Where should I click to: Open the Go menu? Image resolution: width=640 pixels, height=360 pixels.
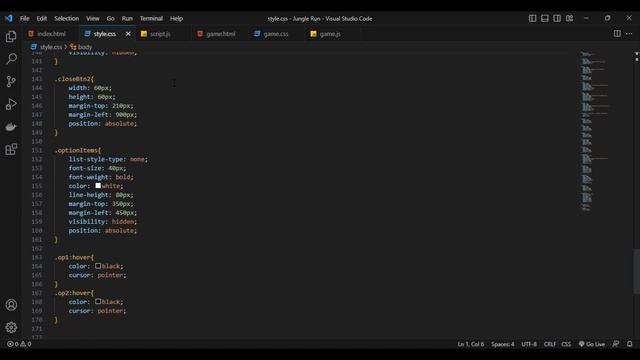[x=110, y=18]
